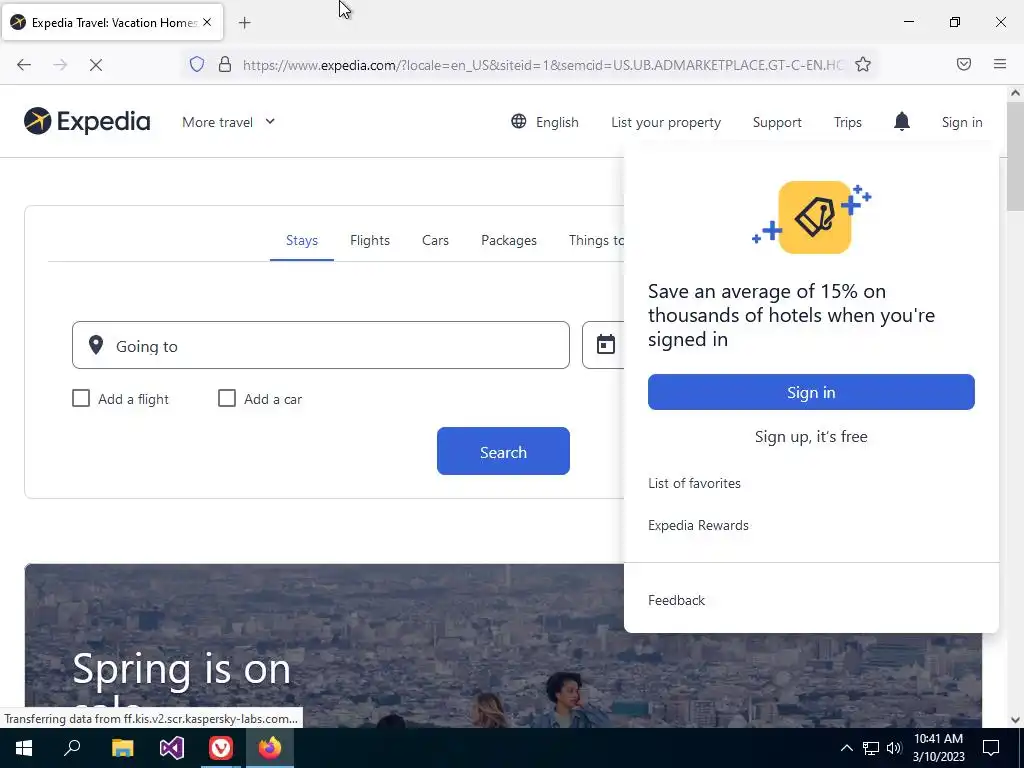Check the Add a car checkbox
The image size is (1024, 768).
click(x=227, y=398)
